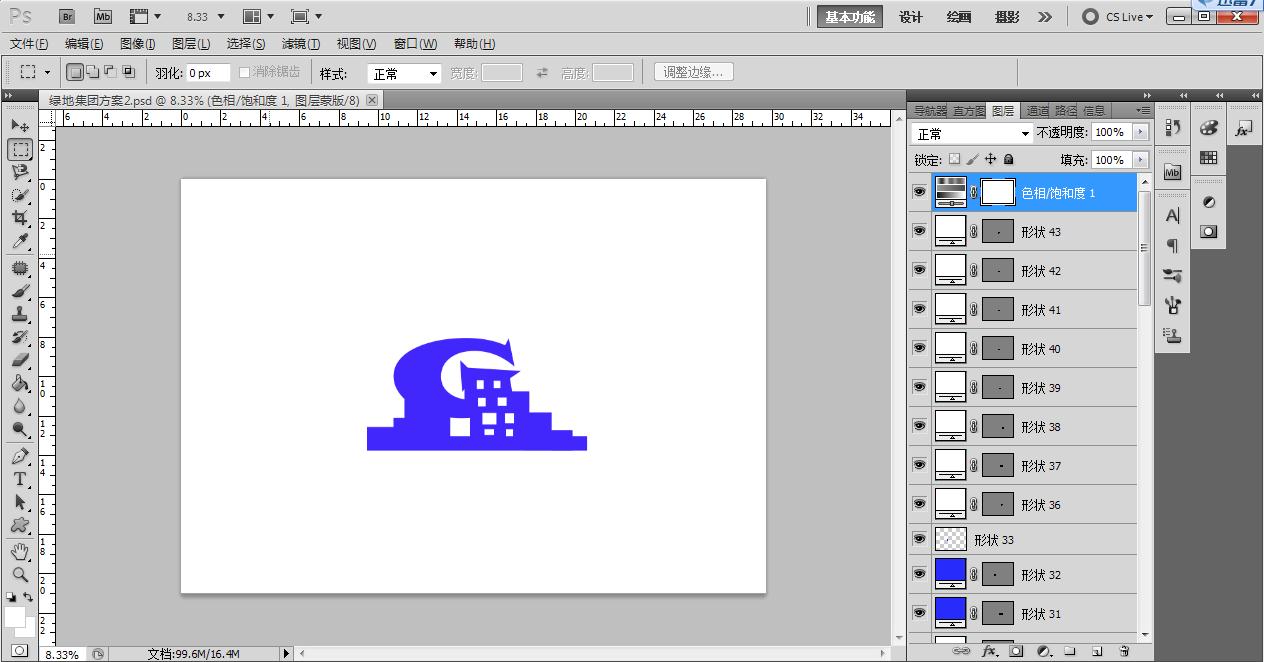Image resolution: width=1264 pixels, height=662 pixels.
Task: Select the 基本功能 workspace button
Action: (849, 17)
